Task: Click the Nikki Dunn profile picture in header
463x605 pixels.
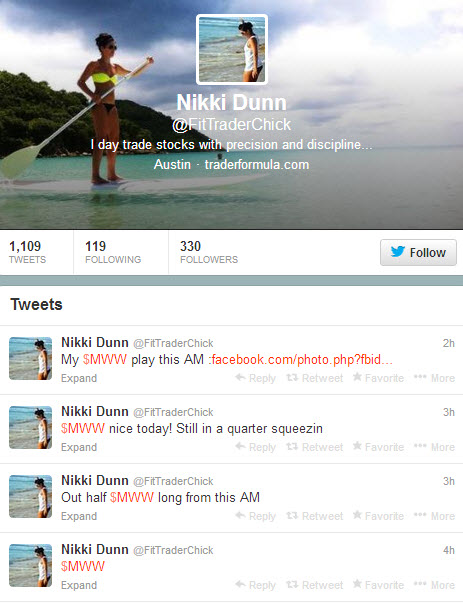Action: tap(232, 49)
